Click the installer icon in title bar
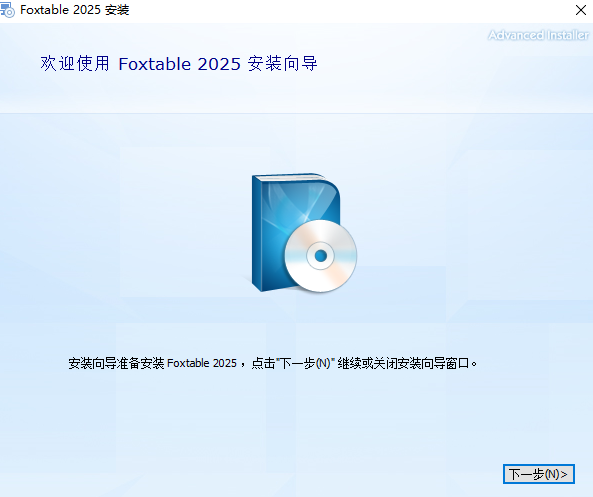593x497 pixels. [7, 10]
